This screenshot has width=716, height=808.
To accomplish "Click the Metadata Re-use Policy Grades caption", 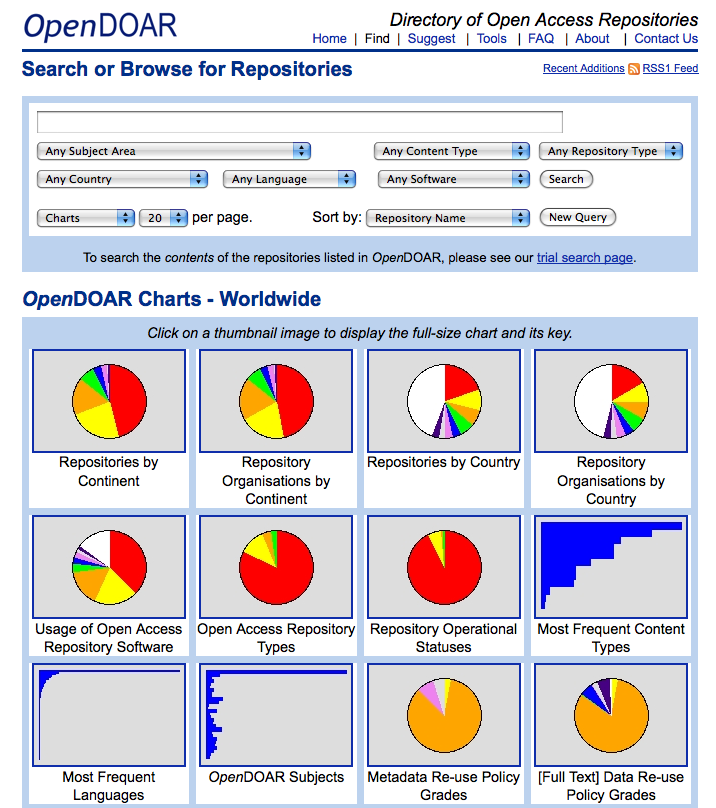I will tap(444, 786).
